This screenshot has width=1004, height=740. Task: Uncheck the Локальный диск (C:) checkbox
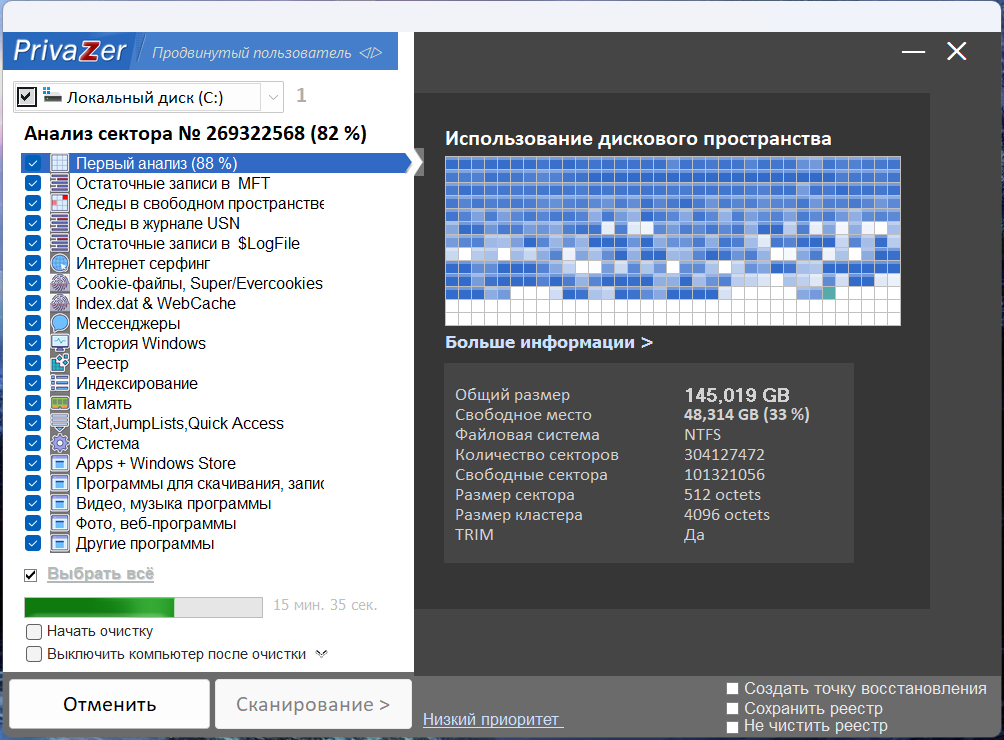tap(26, 97)
